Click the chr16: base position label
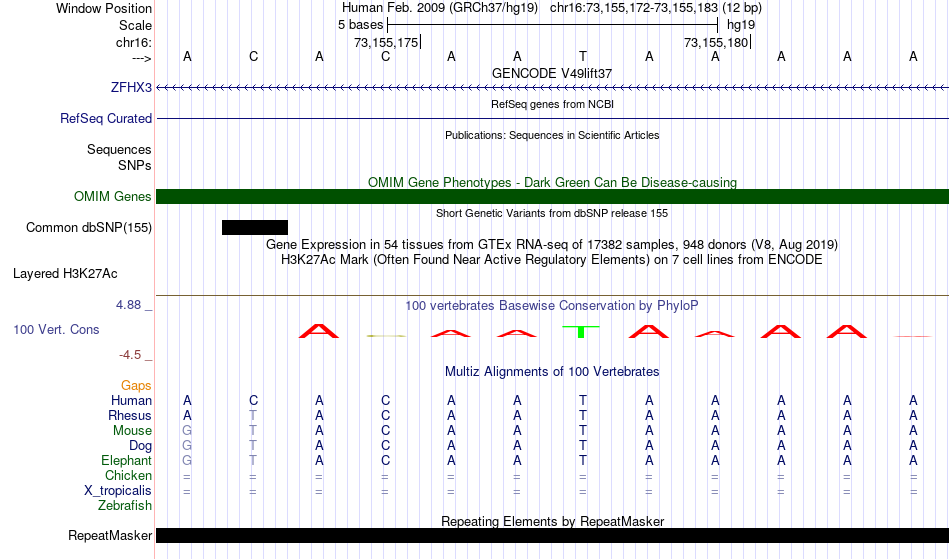This screenshot has width=950, height=559. 134,42
